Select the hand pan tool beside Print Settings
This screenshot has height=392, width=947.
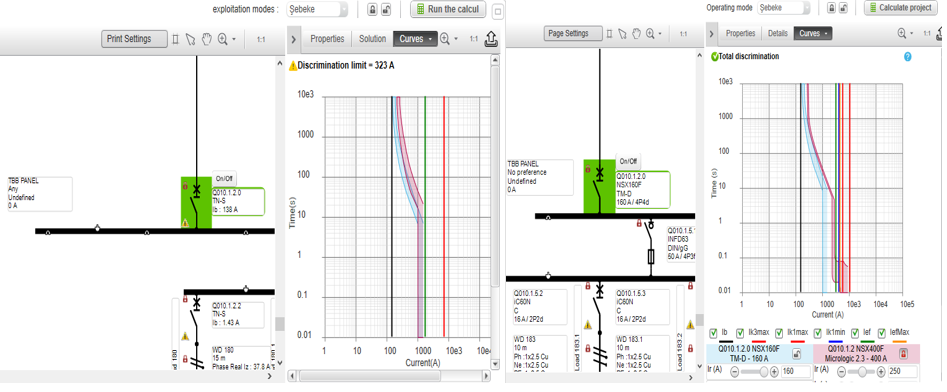(207, 39)
